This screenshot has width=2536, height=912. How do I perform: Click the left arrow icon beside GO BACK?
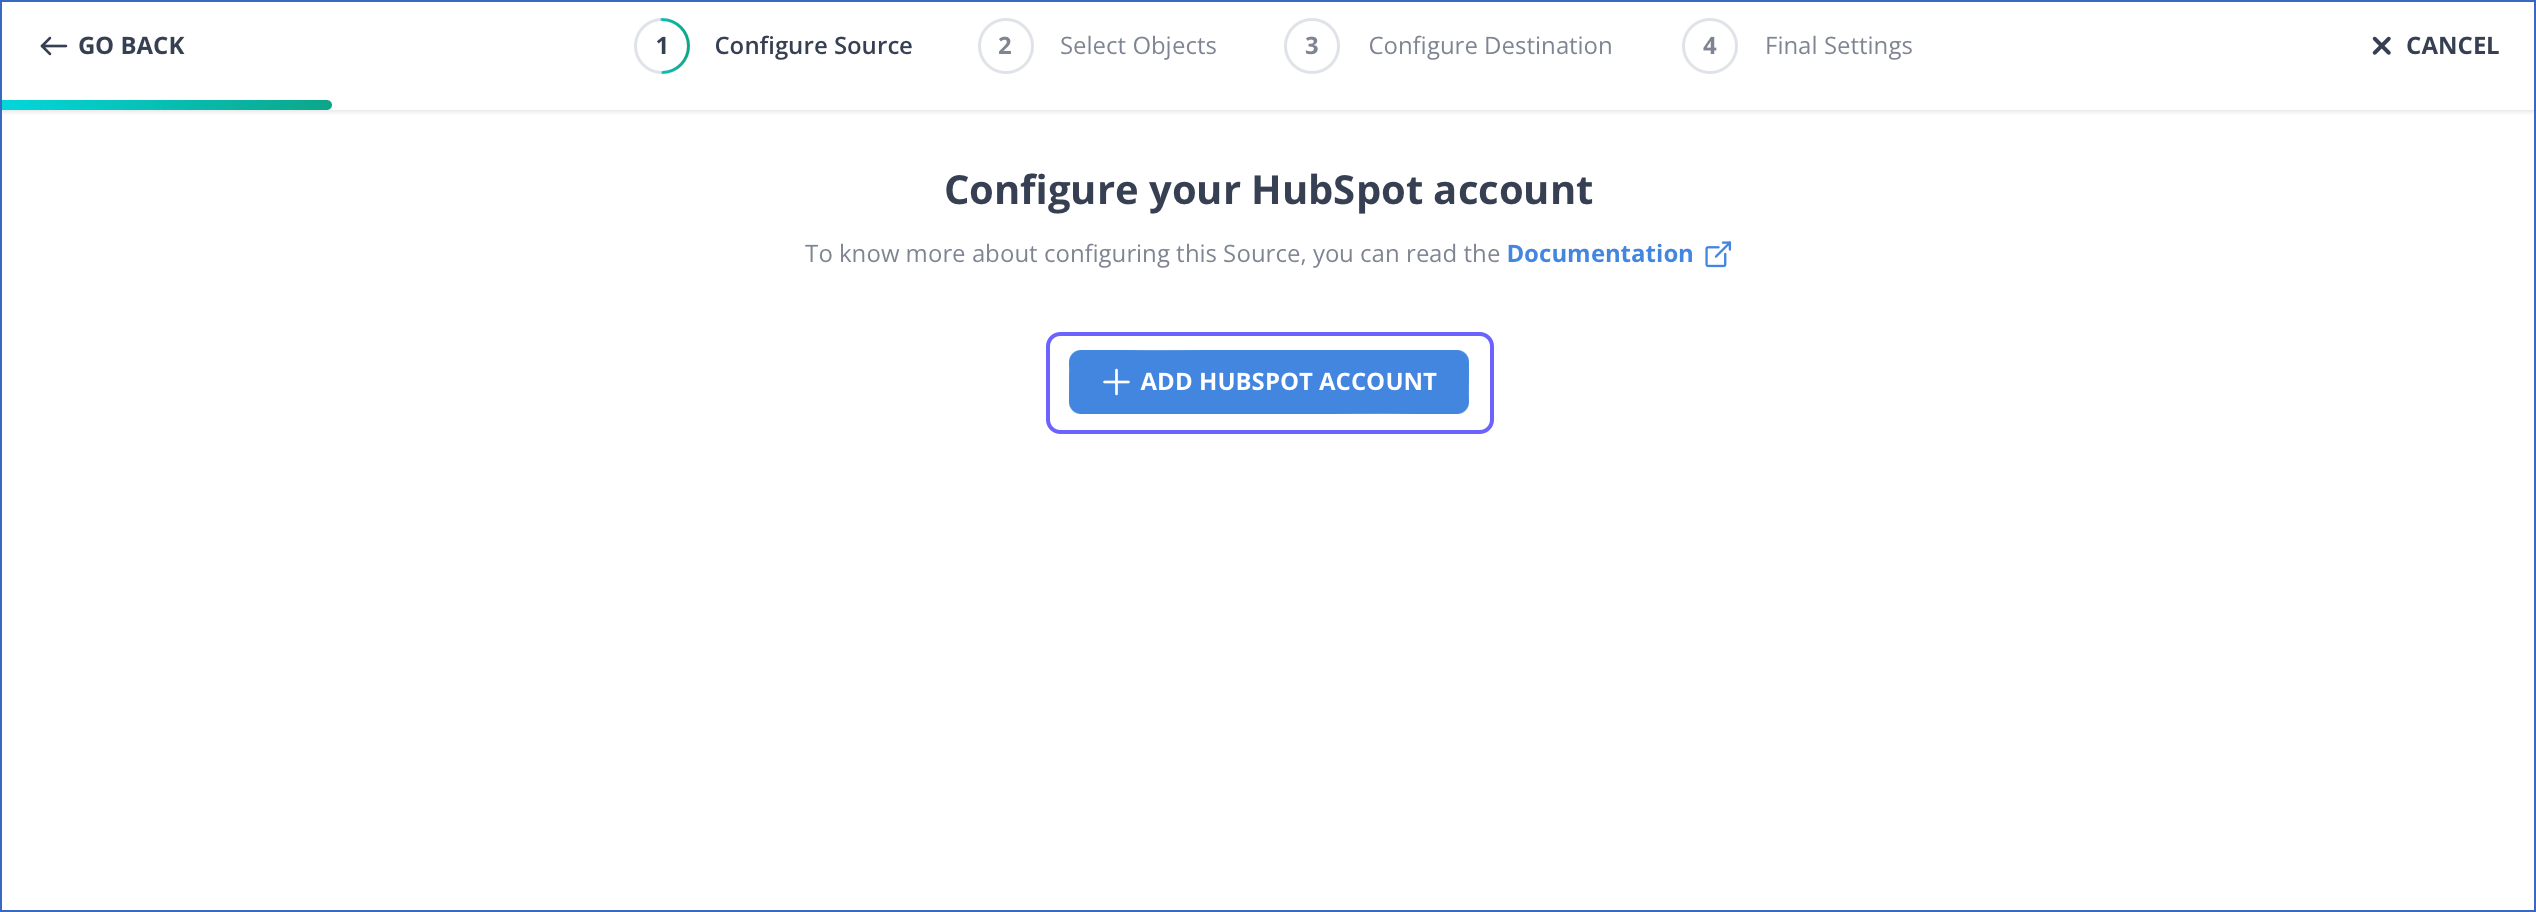(x=53, y=46)
